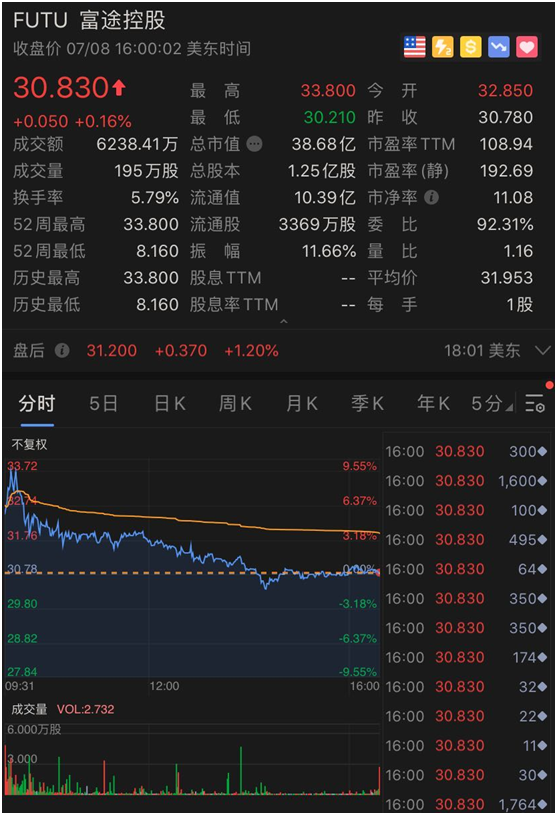This screenshot has height=815, width=557.
Task: Collapse the quote details with the up chevron
Action: coord(284,322)
